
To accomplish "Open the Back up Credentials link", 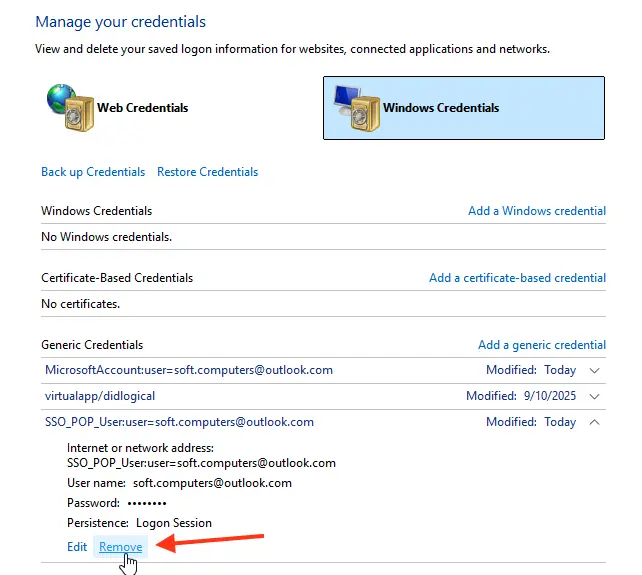I will tap(93, 172).
